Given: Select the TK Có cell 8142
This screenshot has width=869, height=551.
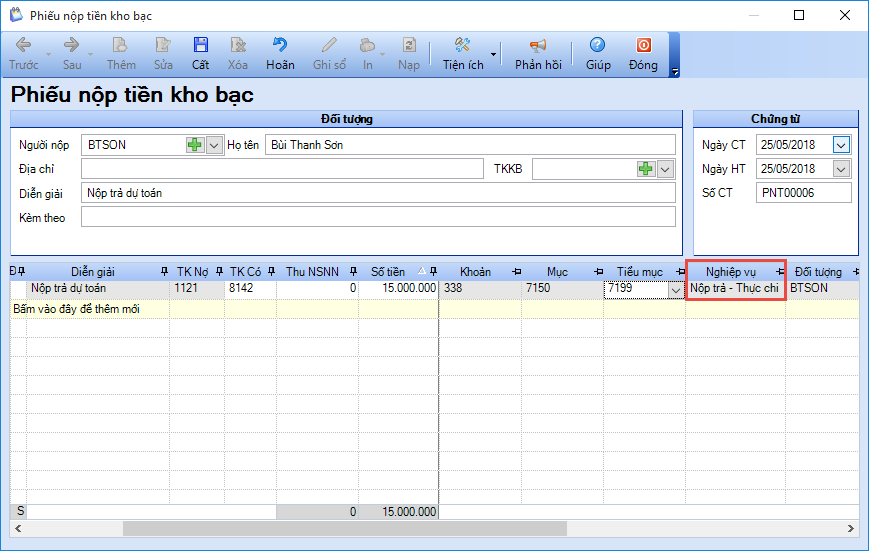Looking at the screenshot, I should (x=250, y=288).
